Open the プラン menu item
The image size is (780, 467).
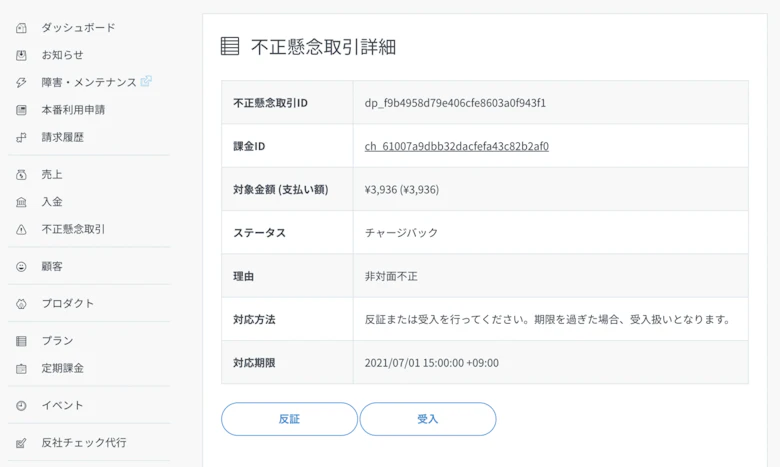click(57, 341)
